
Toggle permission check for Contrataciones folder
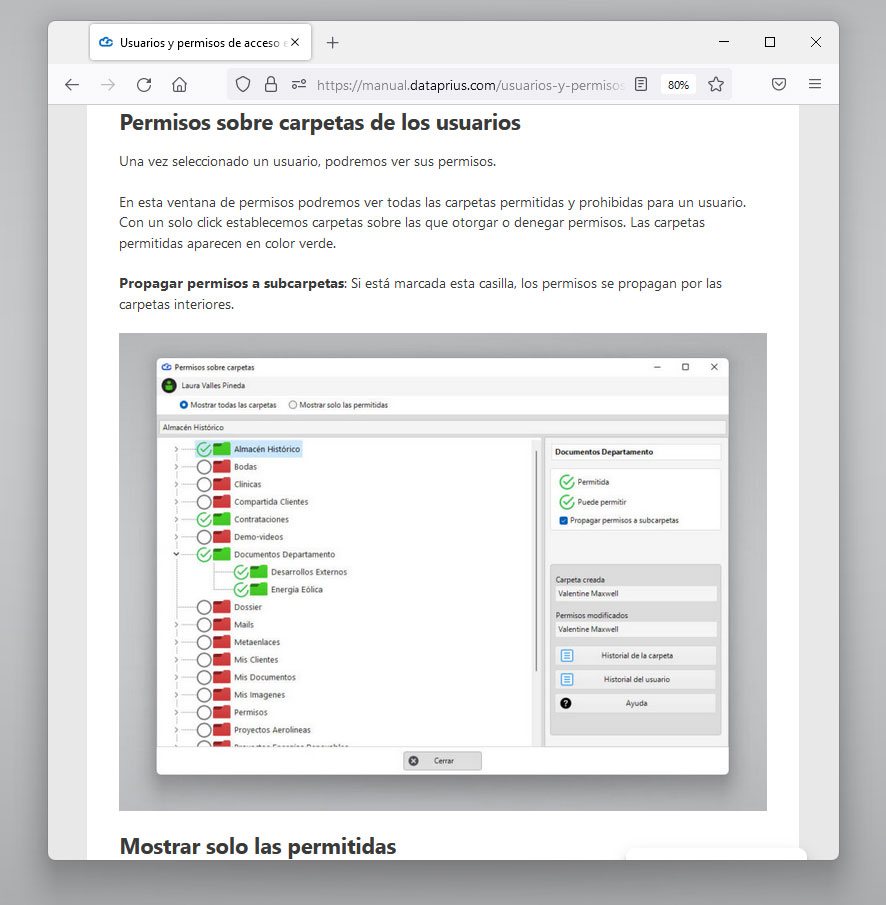pyautogui.click(x=204, y=520)
